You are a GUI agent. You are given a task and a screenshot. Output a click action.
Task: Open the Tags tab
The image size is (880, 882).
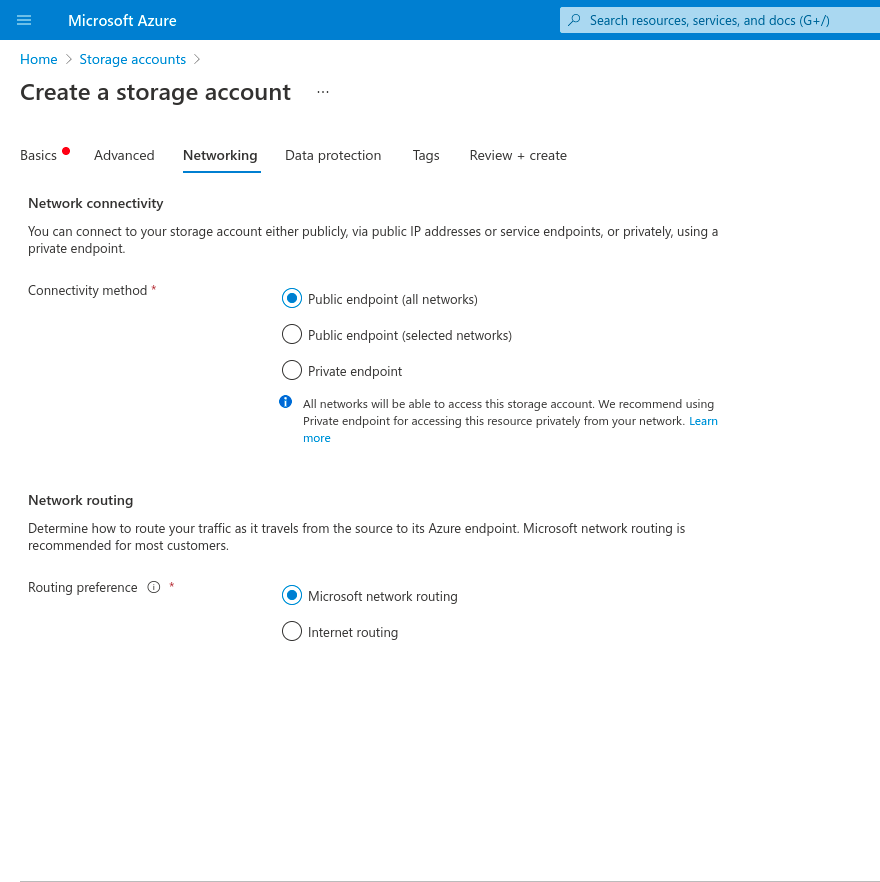tap(426, 156)
